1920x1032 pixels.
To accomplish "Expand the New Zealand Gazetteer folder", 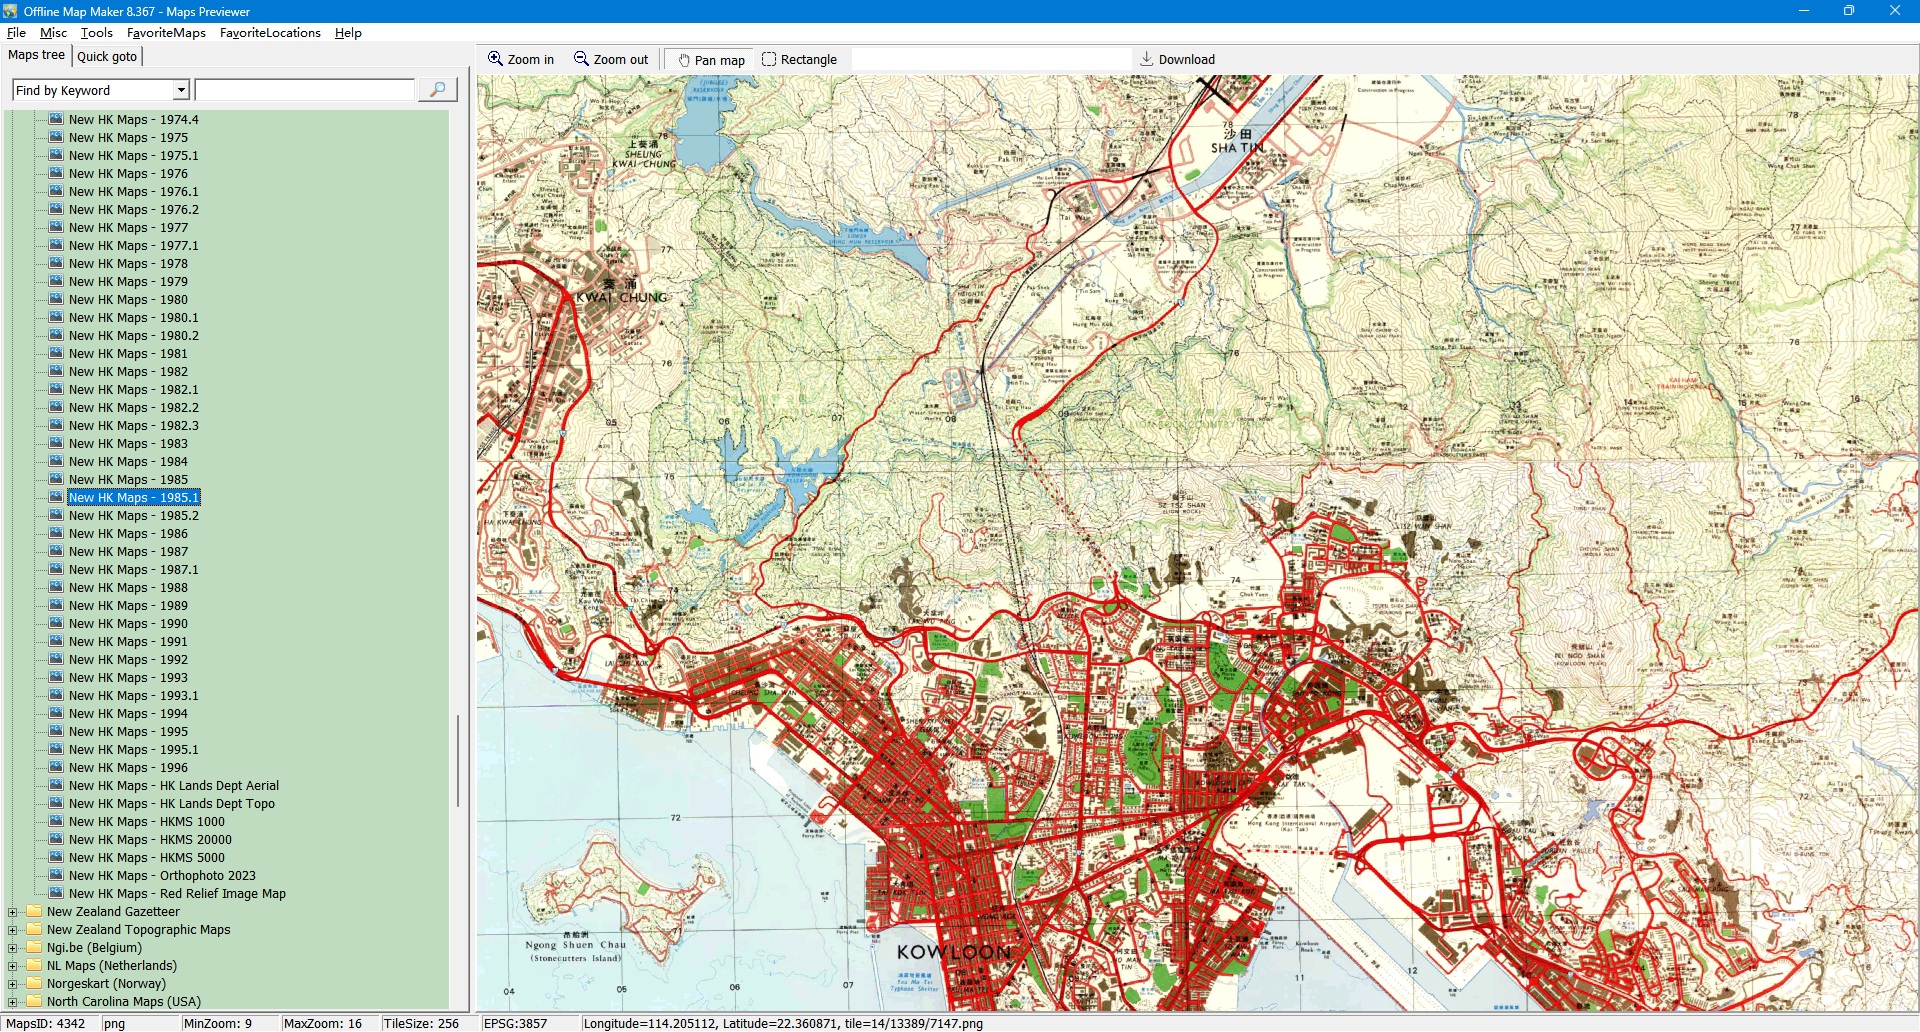I will click(13, 912).
